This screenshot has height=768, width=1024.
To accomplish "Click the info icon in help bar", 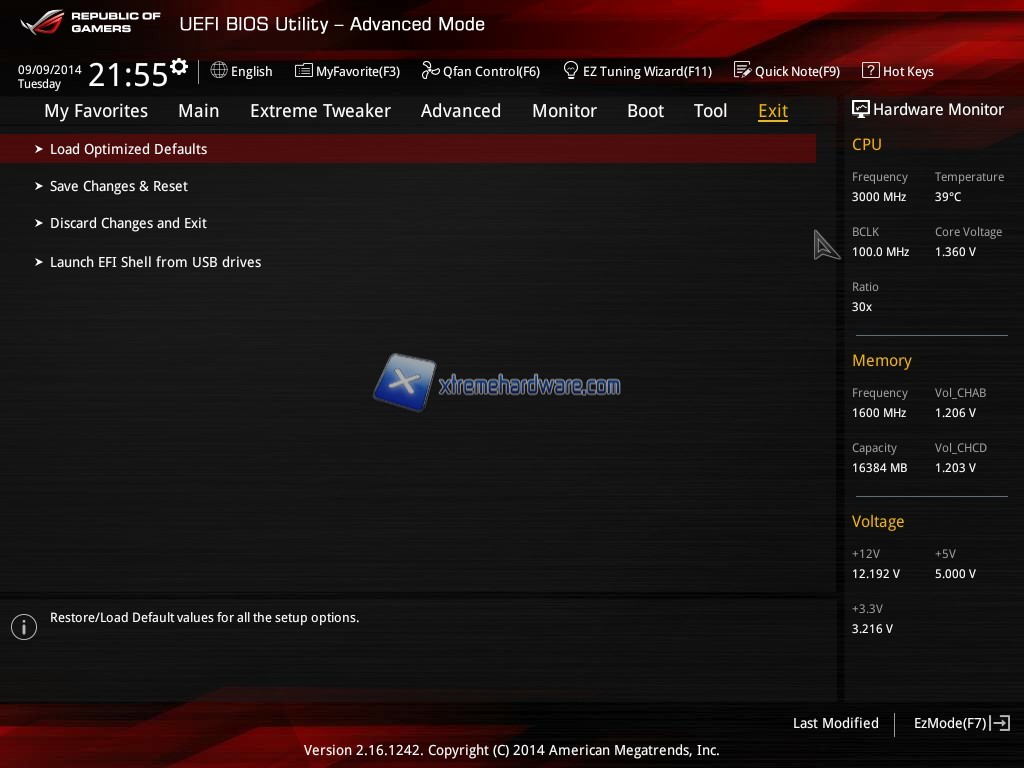I will [x=23, y=627].
